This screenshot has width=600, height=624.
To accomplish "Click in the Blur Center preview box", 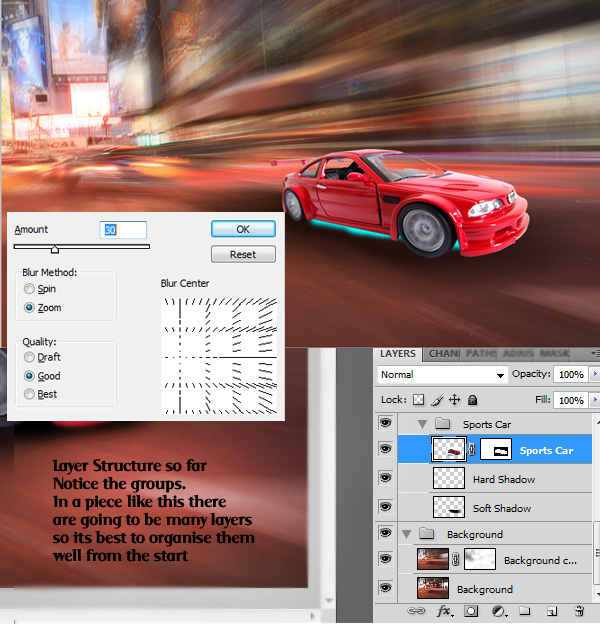I will [x=219, y=356].
